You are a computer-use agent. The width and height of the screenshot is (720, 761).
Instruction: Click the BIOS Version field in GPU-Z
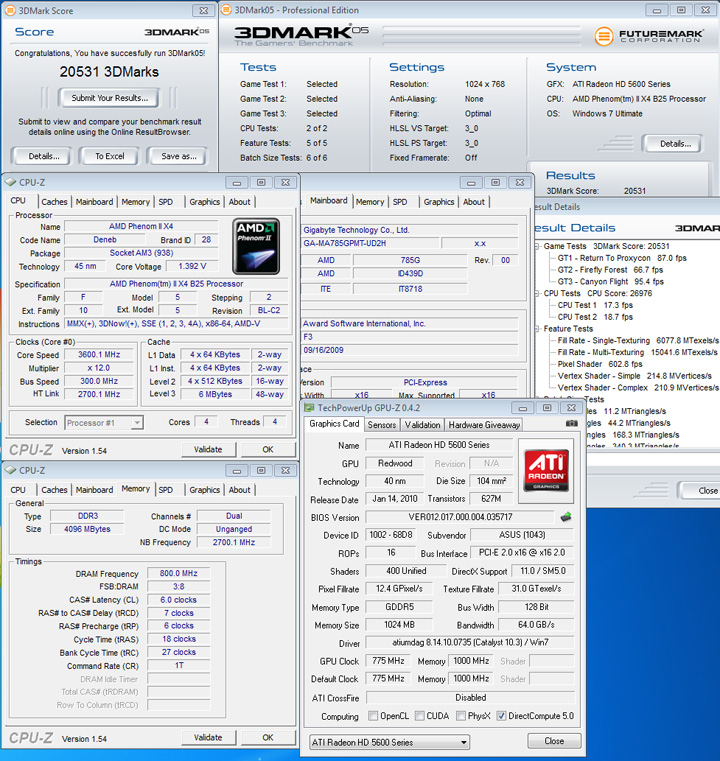click(460, 517)
